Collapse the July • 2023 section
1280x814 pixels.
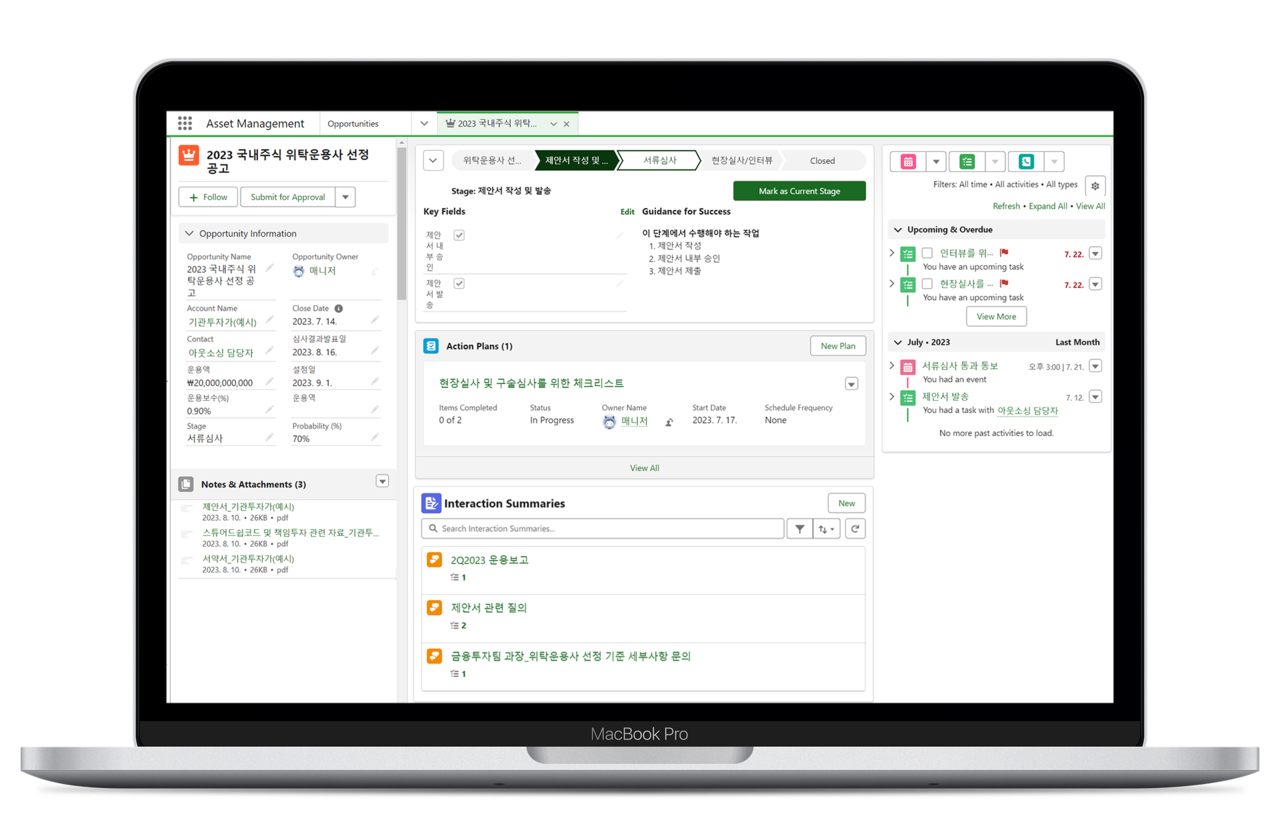(x=897, y=342)
